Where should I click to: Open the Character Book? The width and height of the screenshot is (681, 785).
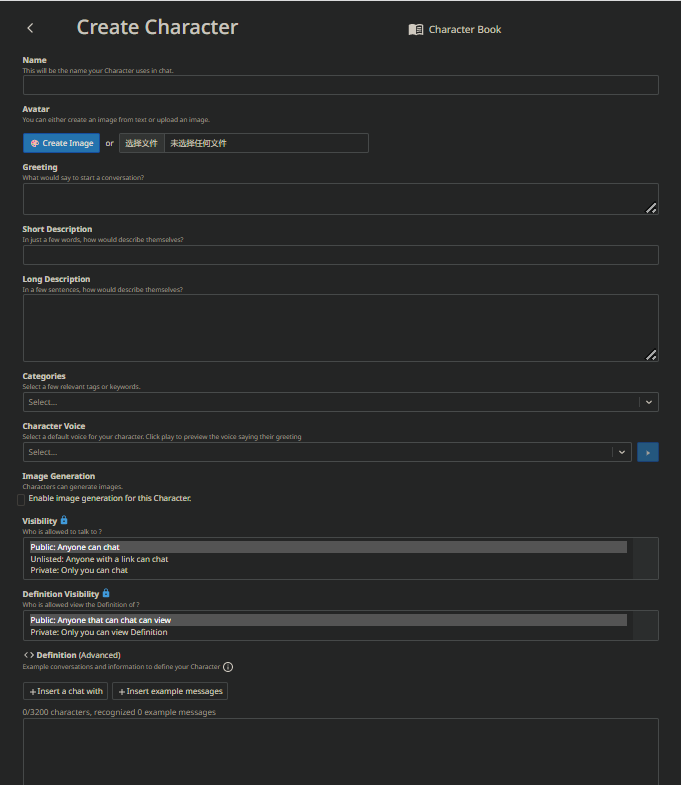click(455, 30)
